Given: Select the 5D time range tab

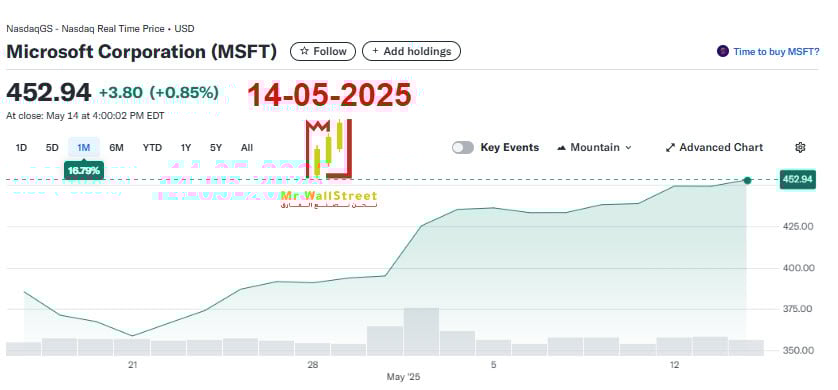Looking at the screenshot, I should (x=52, y=148).
